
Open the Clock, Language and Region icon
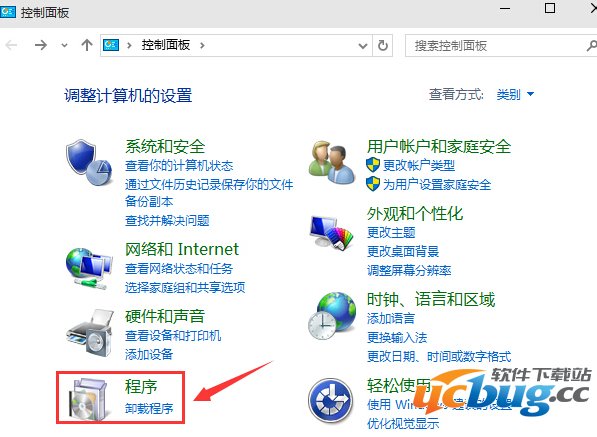(332, 316)
